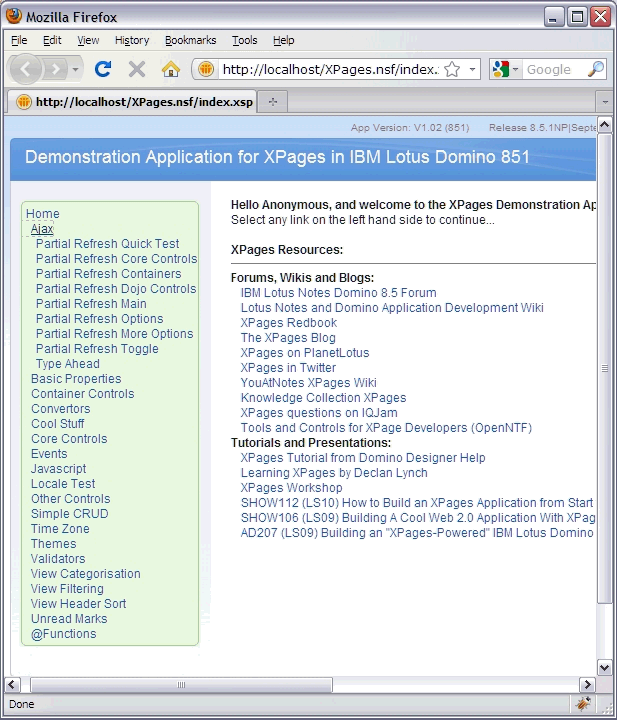This screenshot has height=720, width=617.
Task: Click the Stop loading X icon
Action: coord(137,69)
